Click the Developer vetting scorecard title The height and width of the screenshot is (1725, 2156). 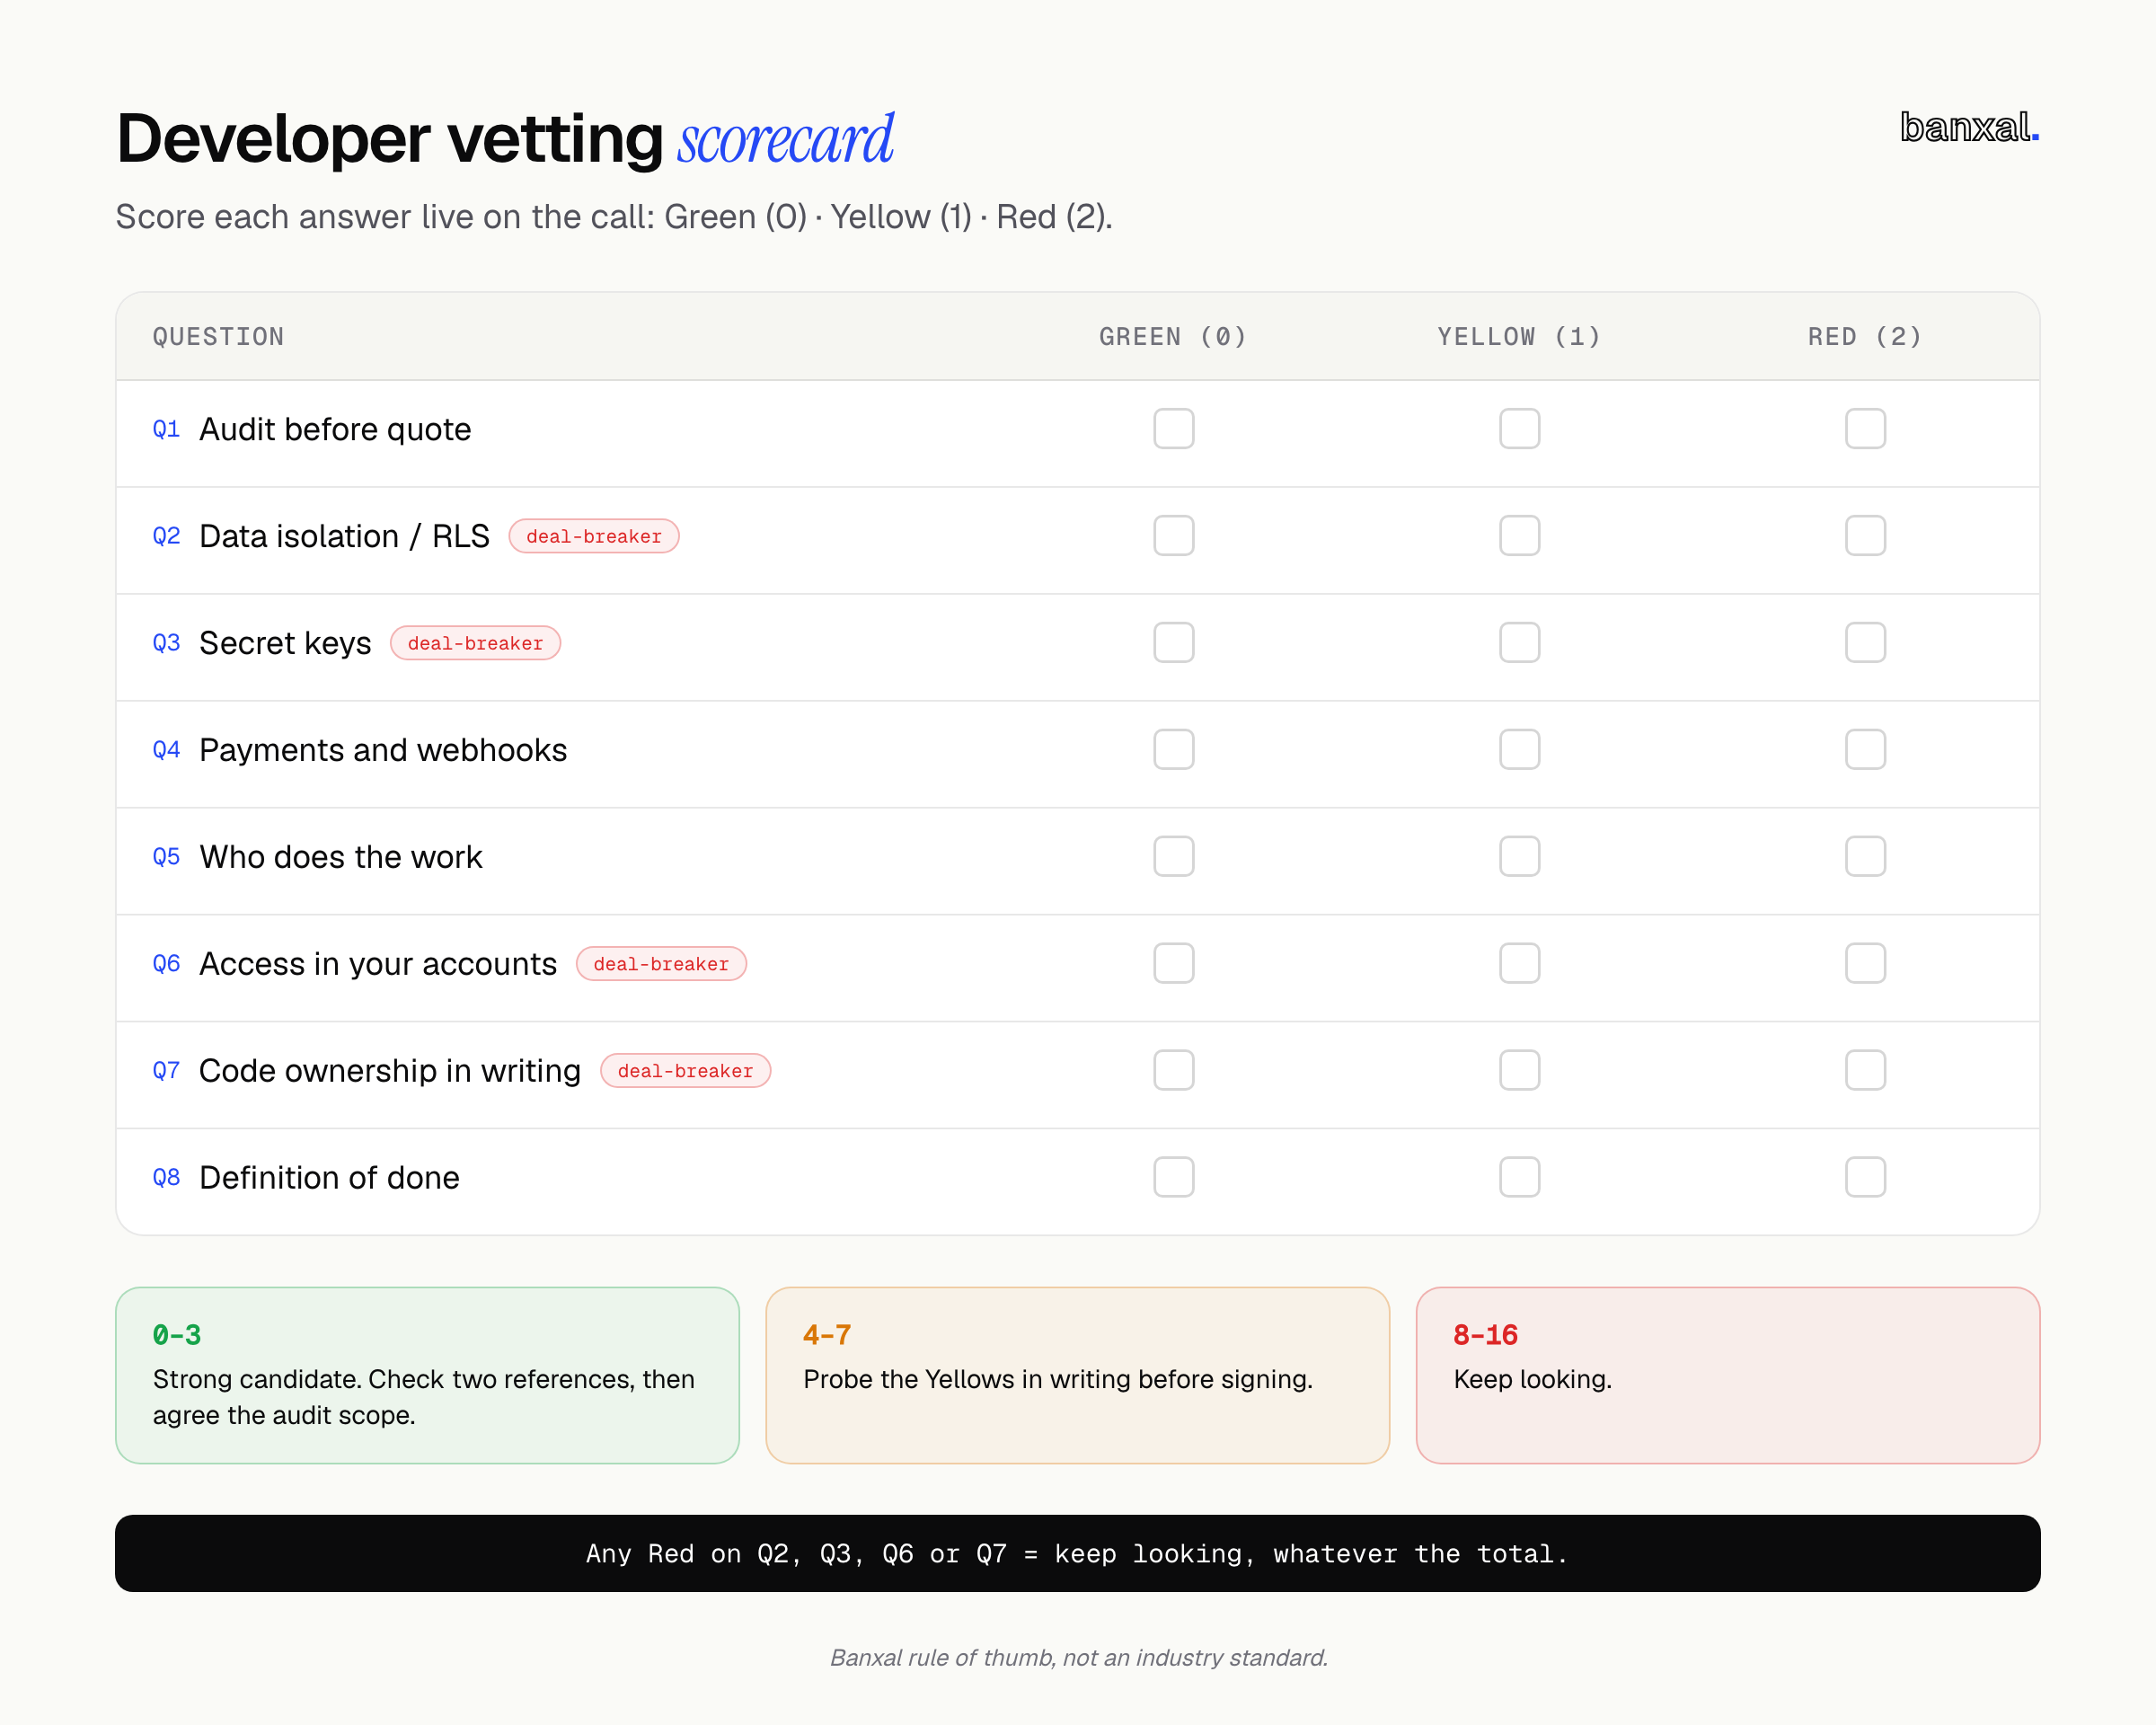(x=505, y=138)
